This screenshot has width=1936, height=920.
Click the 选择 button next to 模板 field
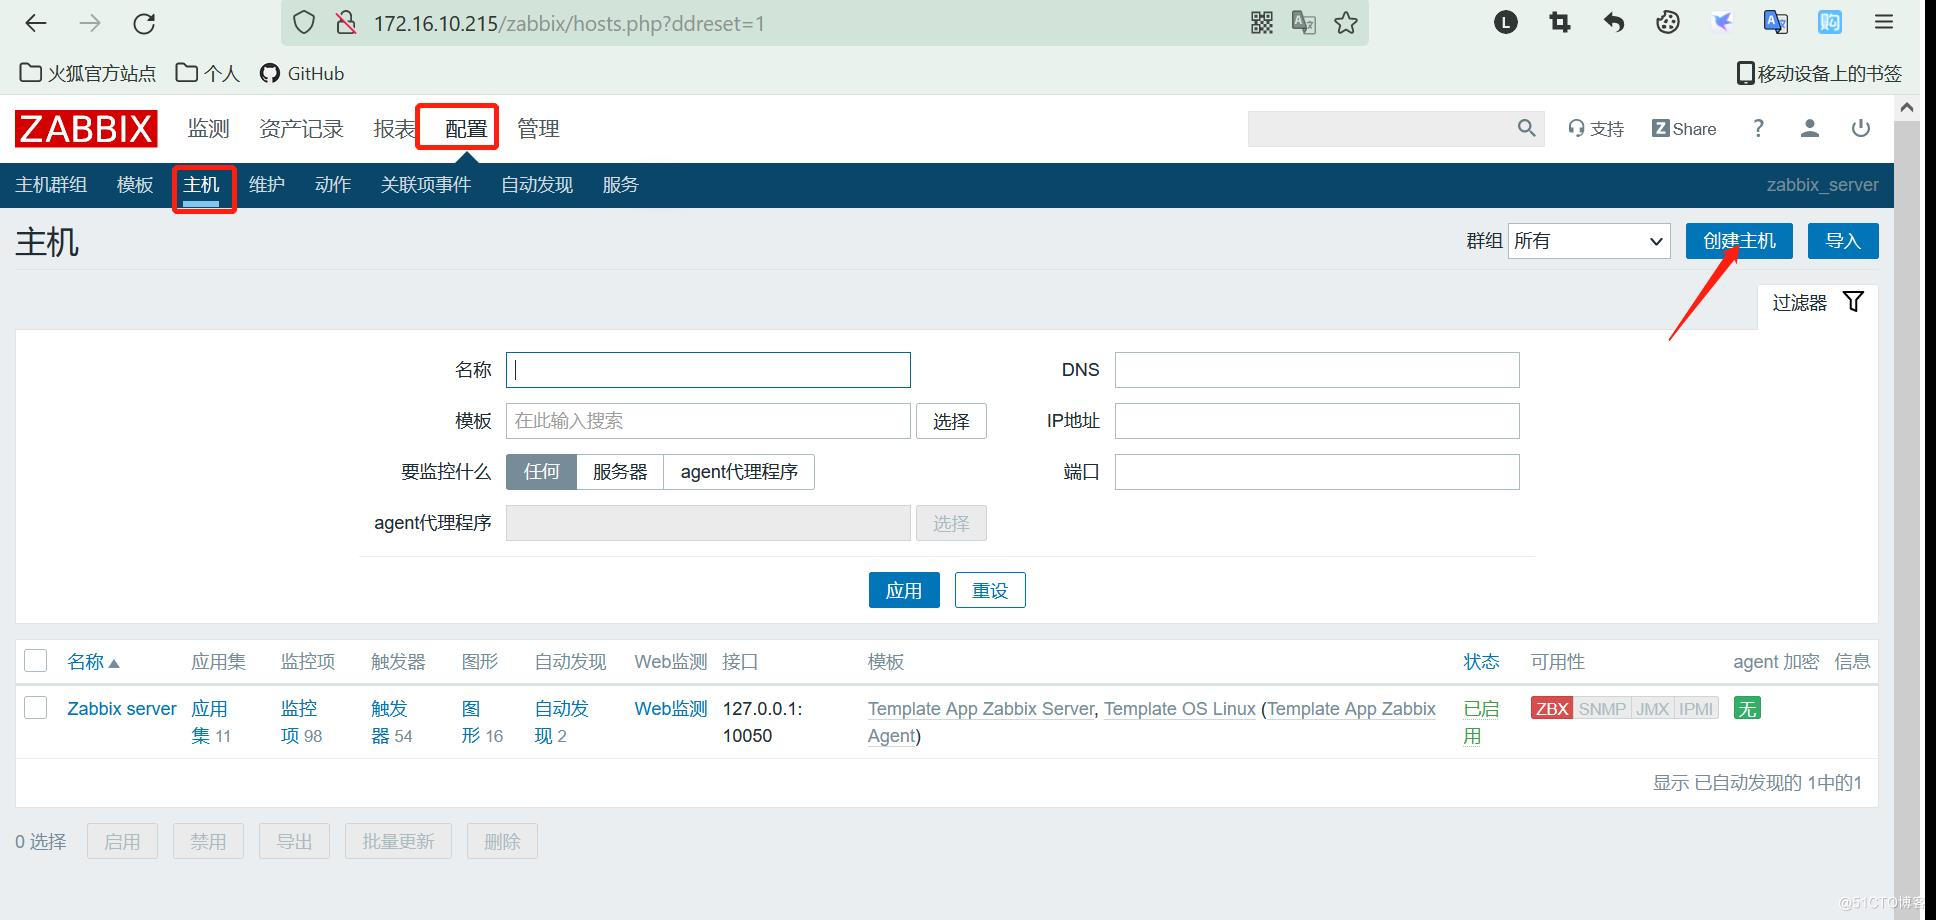point(951,421)
